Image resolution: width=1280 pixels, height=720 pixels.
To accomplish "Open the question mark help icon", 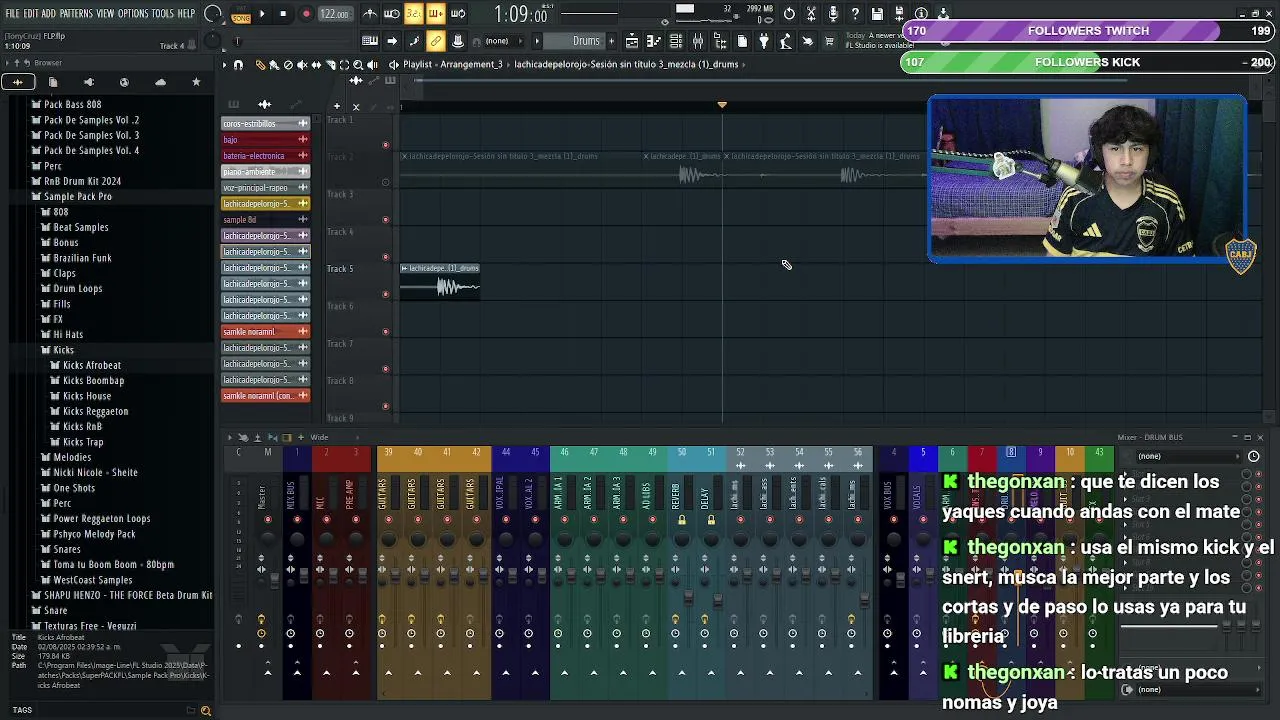I will 855,14.
